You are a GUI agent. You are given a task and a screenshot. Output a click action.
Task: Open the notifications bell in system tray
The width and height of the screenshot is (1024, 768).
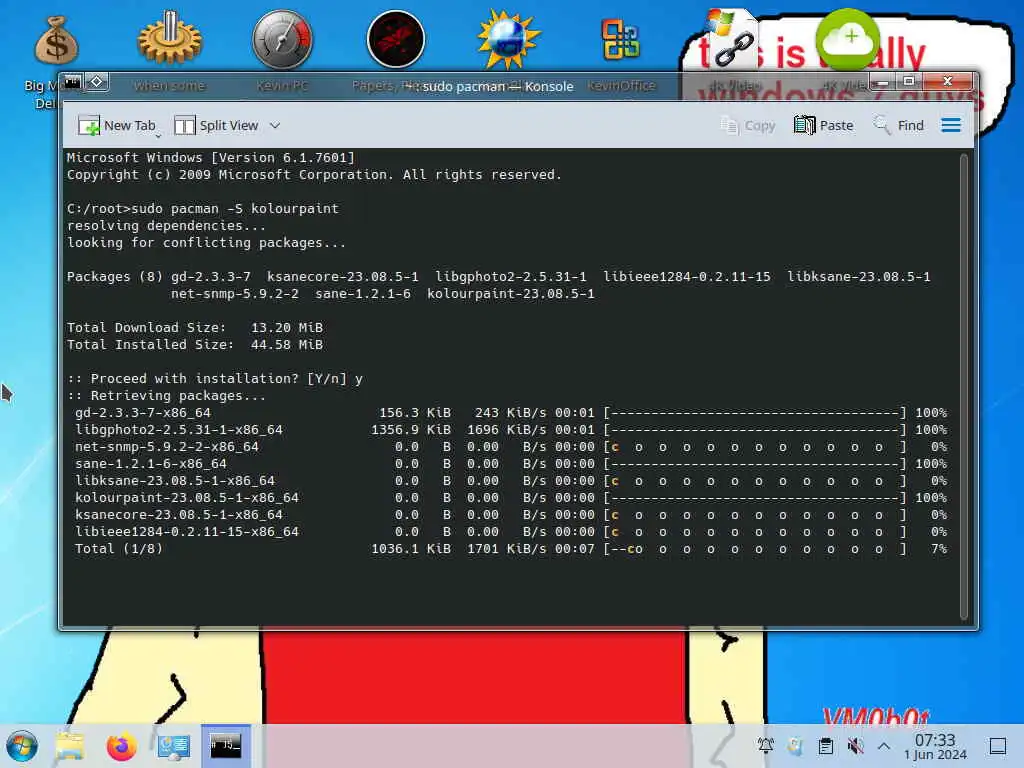(765, 745)
